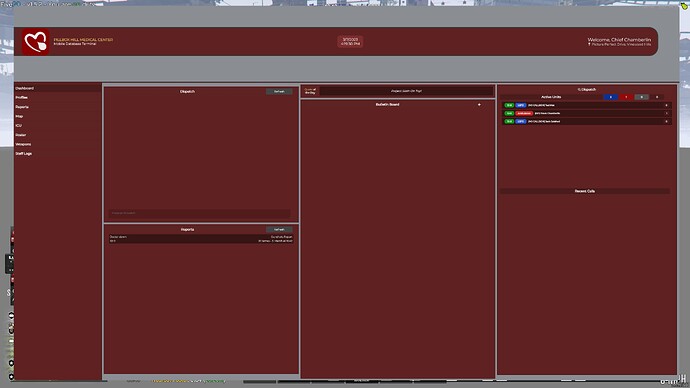Open the Map sidebar page
The width and height of the screenshot is (690, 388).
click(x=58, y=117)
